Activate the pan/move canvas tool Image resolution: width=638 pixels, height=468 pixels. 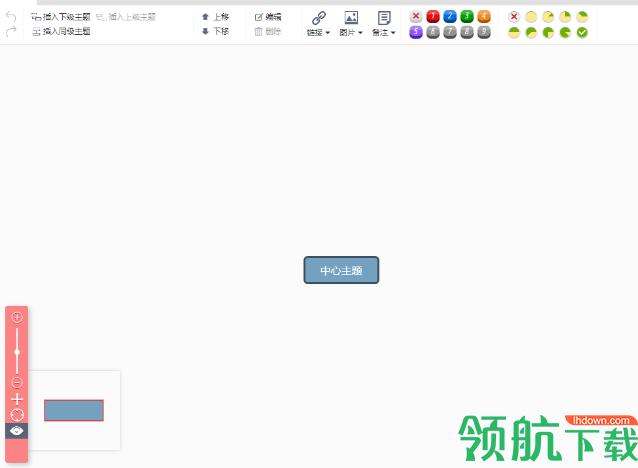[17, 399]
